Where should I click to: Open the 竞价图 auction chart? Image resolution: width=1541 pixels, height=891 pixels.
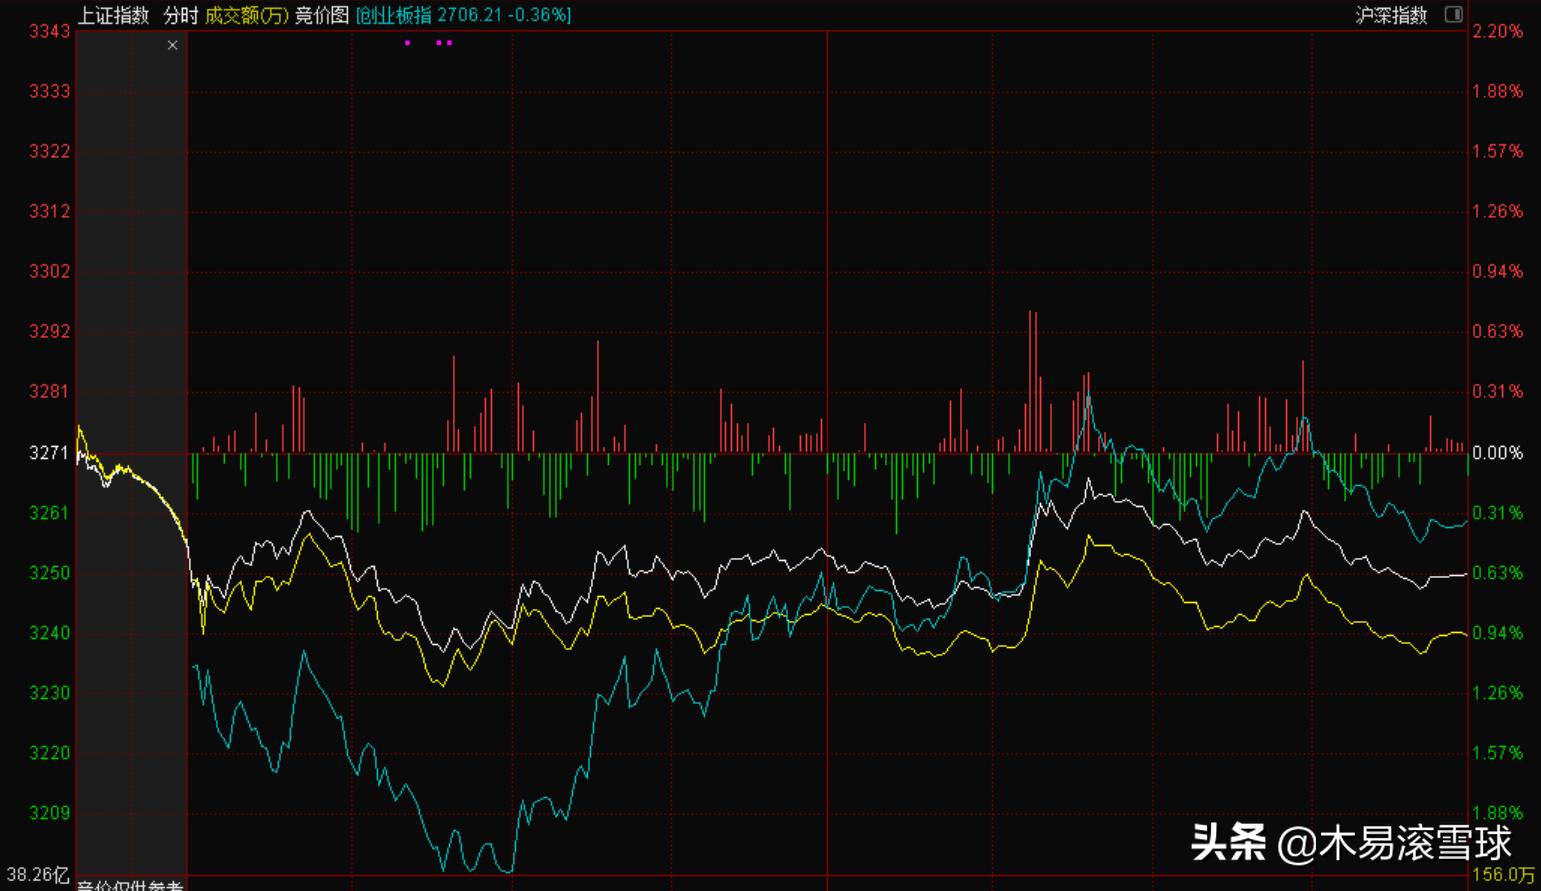(322, 15)
